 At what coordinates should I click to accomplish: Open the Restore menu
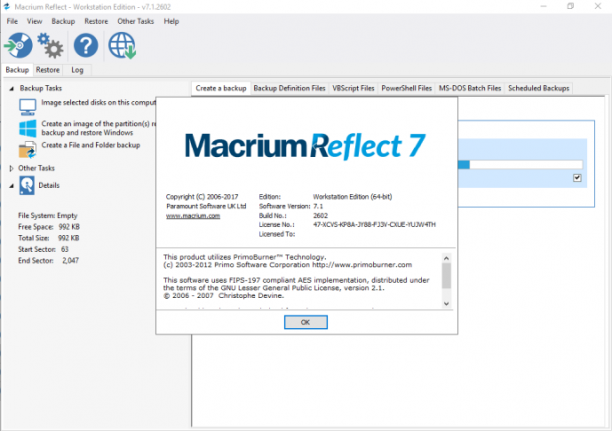[96, 21]
